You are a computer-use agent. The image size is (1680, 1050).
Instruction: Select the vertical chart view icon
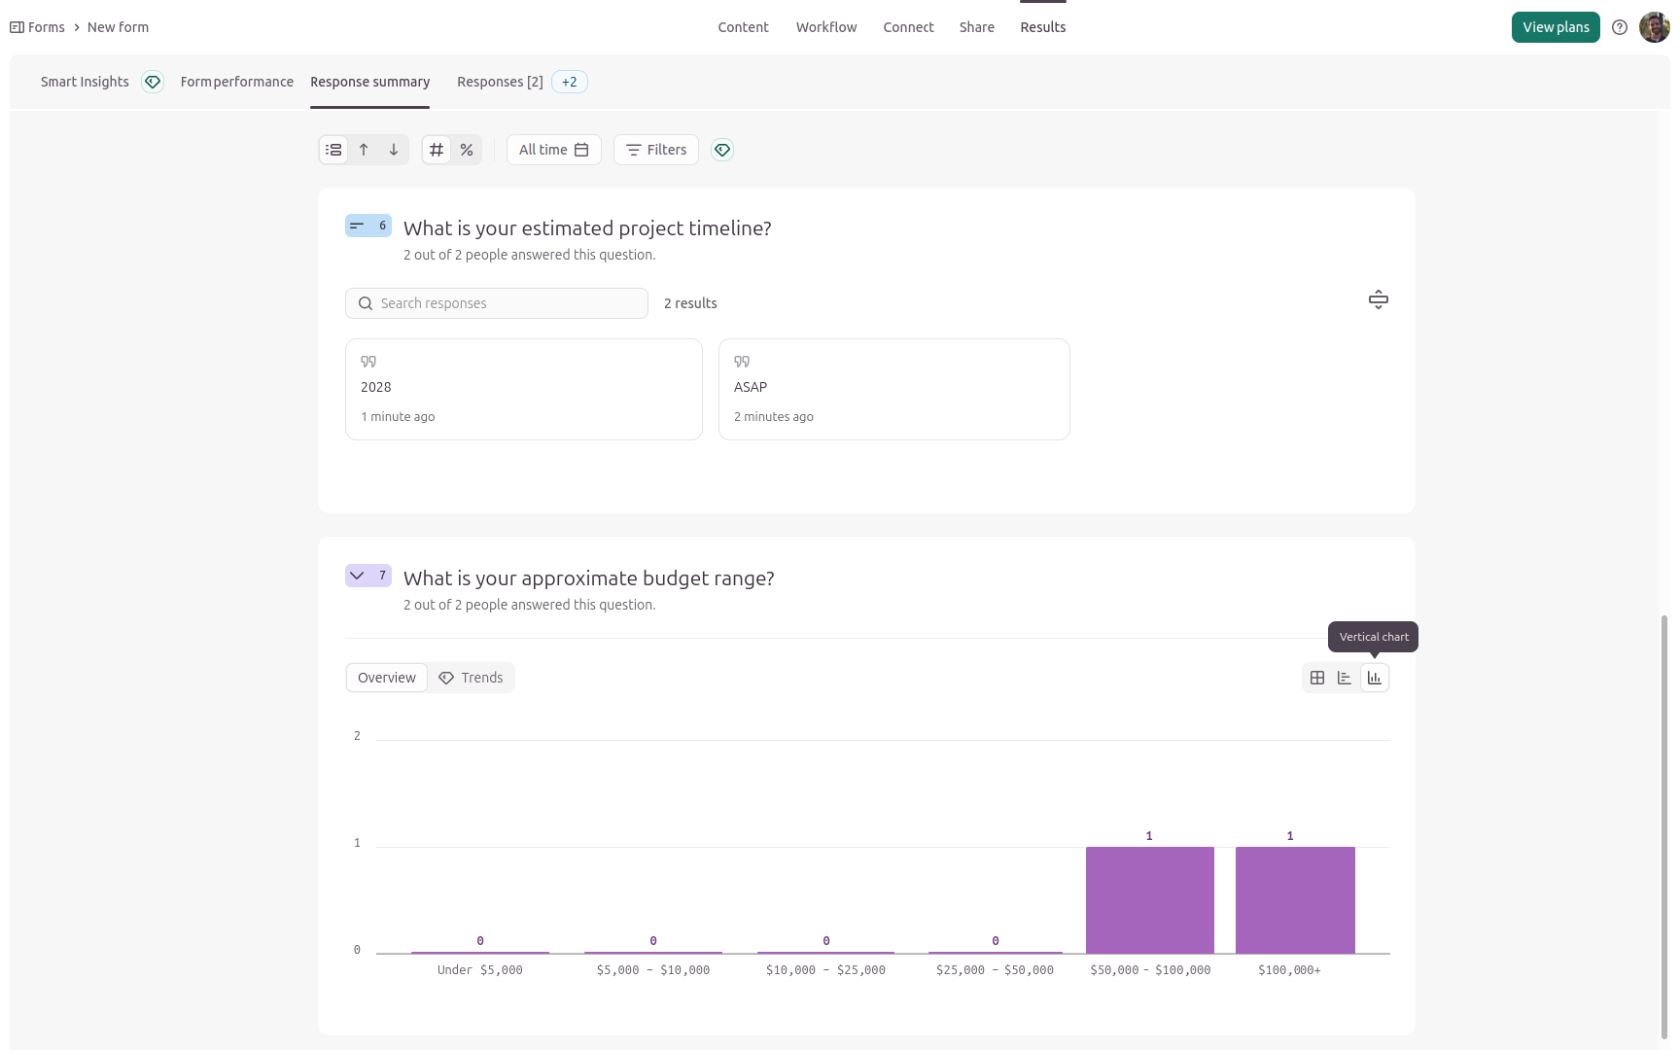tap(1374, 678)
